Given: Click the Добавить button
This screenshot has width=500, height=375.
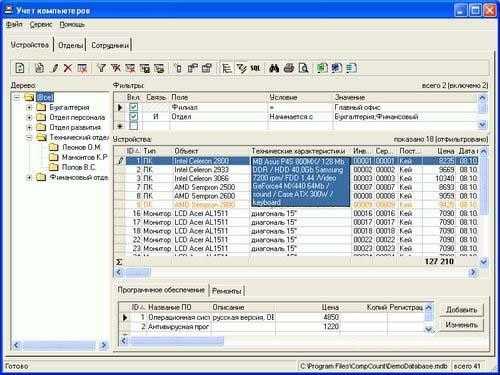Looking at the screenshot, I should point(461,310).
